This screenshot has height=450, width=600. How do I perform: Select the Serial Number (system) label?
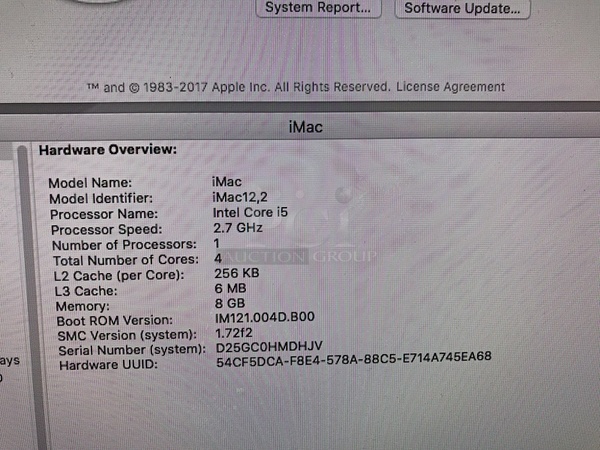tap(132, 350)
